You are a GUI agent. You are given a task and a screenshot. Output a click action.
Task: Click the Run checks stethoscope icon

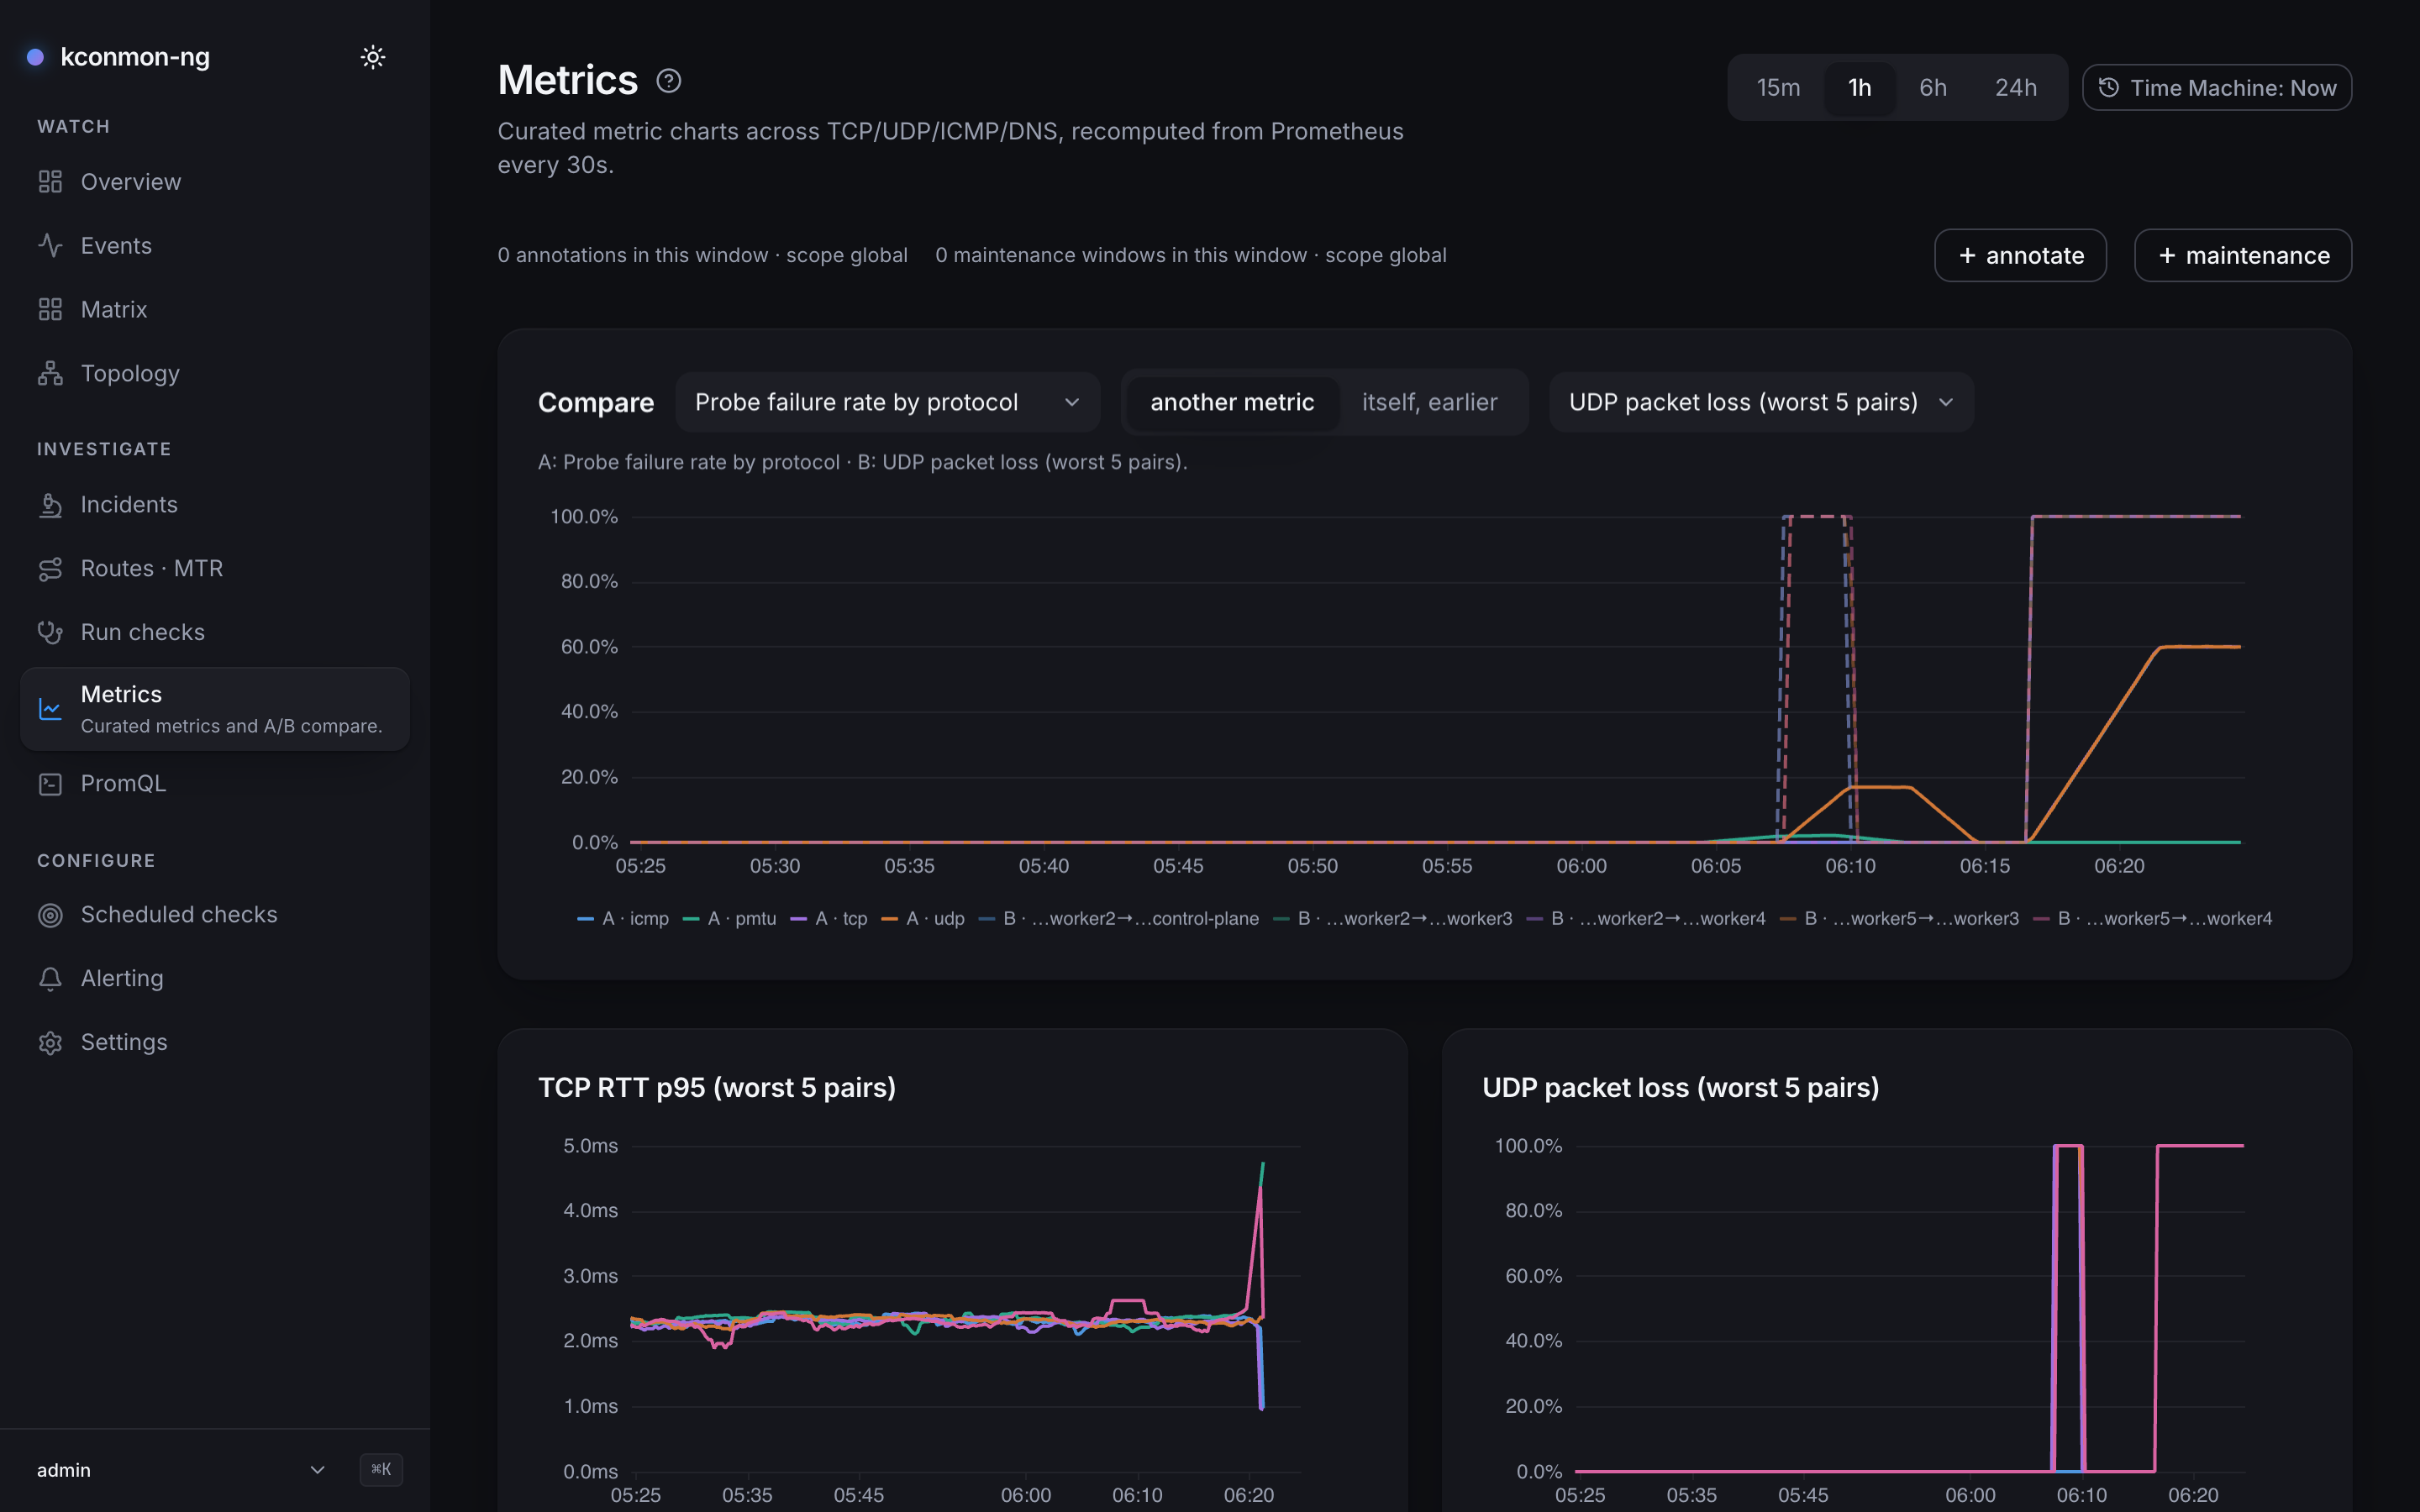tap(50, 632)
